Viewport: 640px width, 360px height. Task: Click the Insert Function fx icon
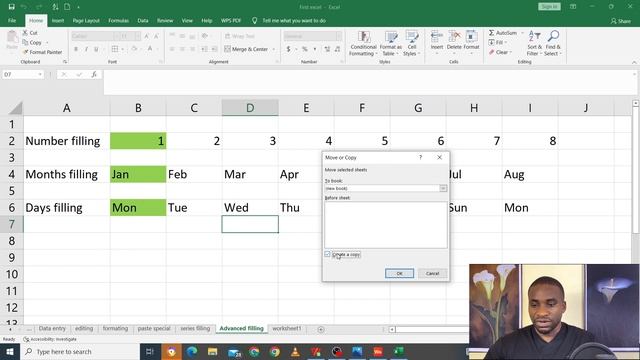pos(94,74)
